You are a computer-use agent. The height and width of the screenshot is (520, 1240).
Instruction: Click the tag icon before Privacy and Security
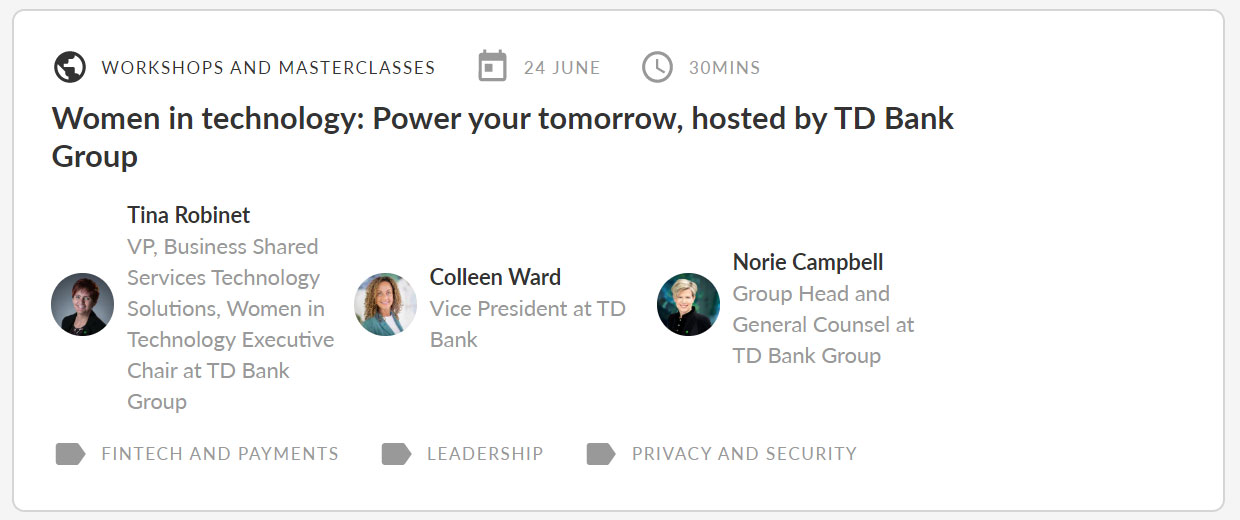tap(601, 454)
